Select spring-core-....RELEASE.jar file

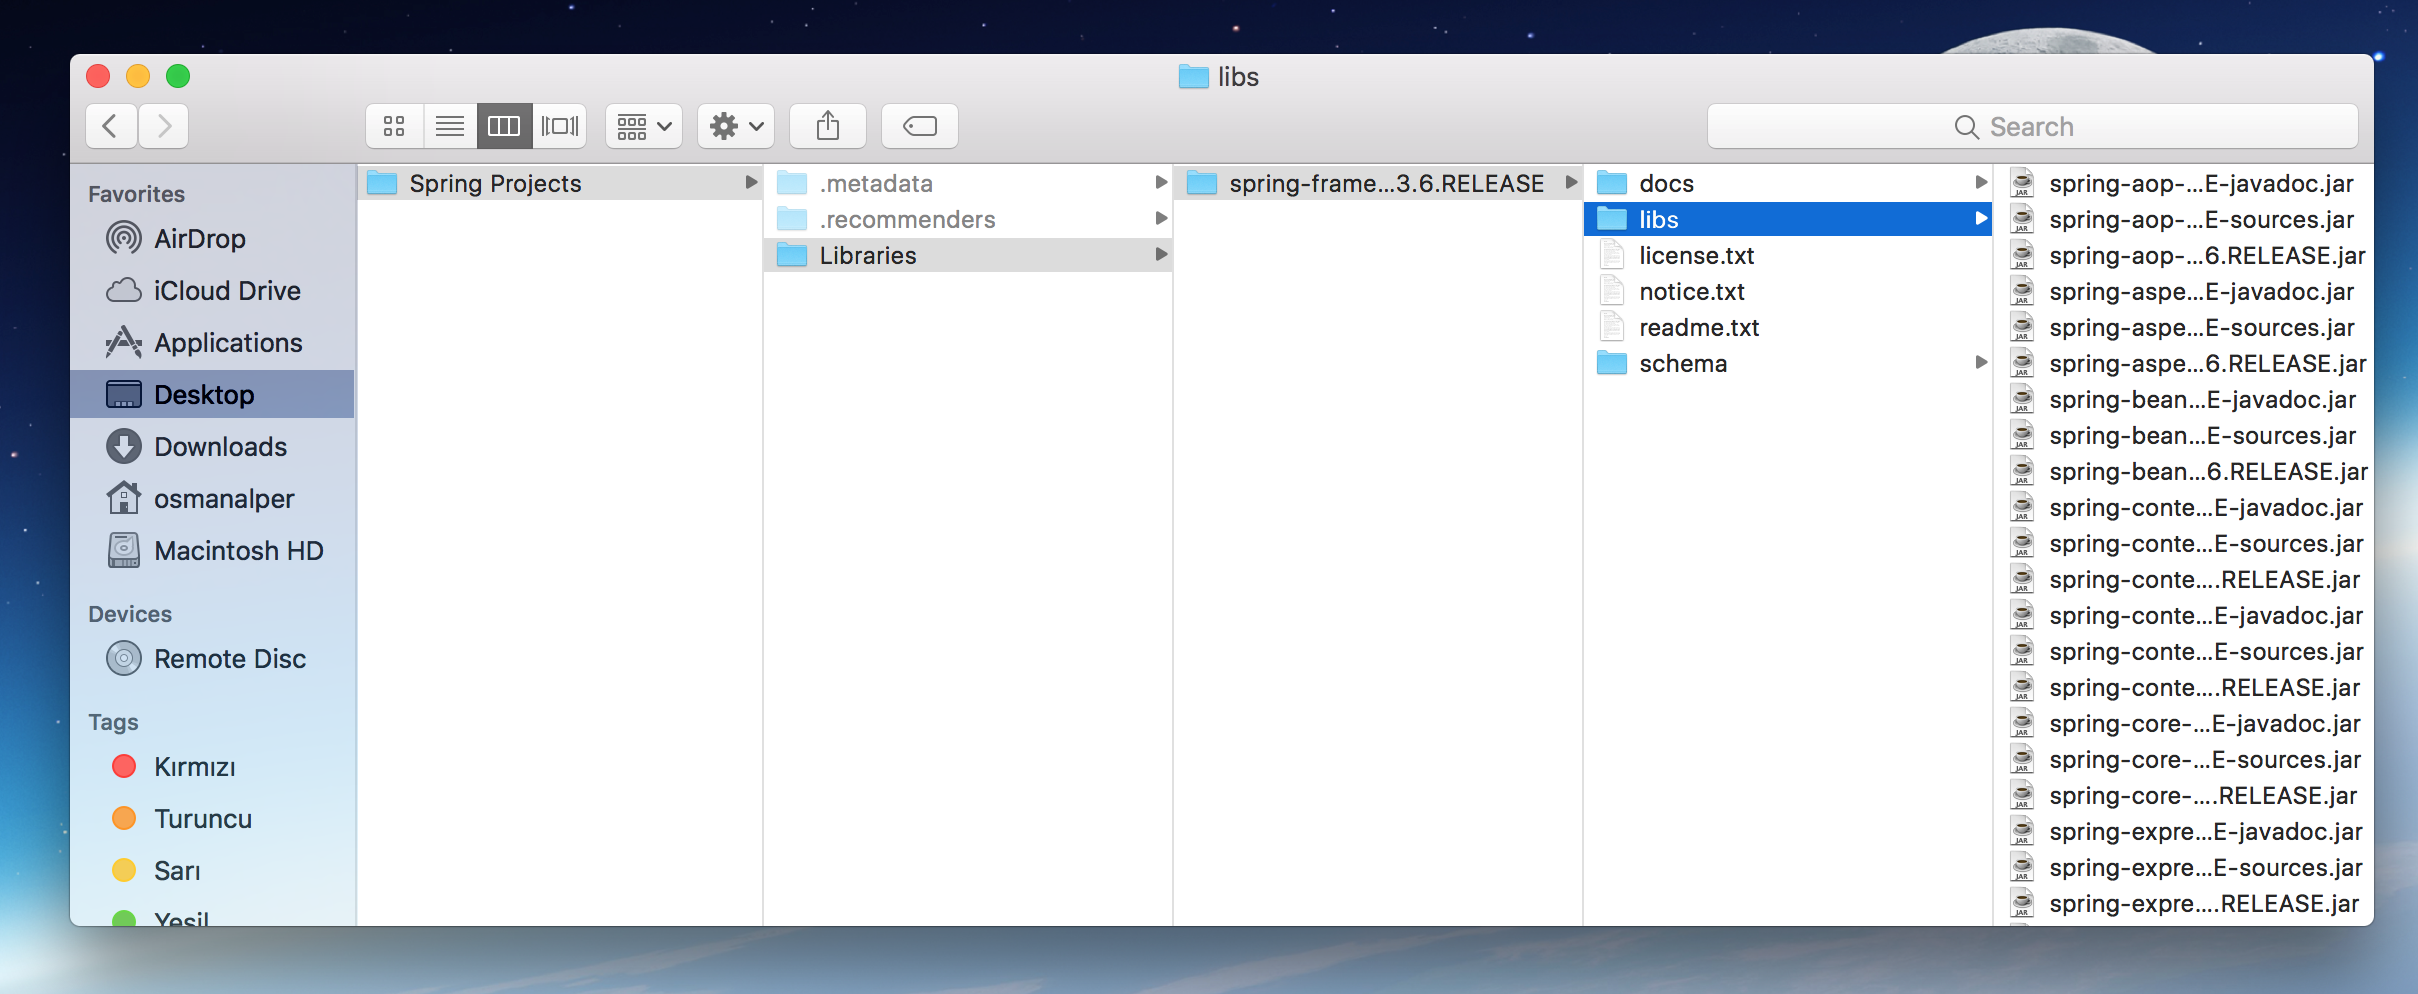pos(2184,795)
